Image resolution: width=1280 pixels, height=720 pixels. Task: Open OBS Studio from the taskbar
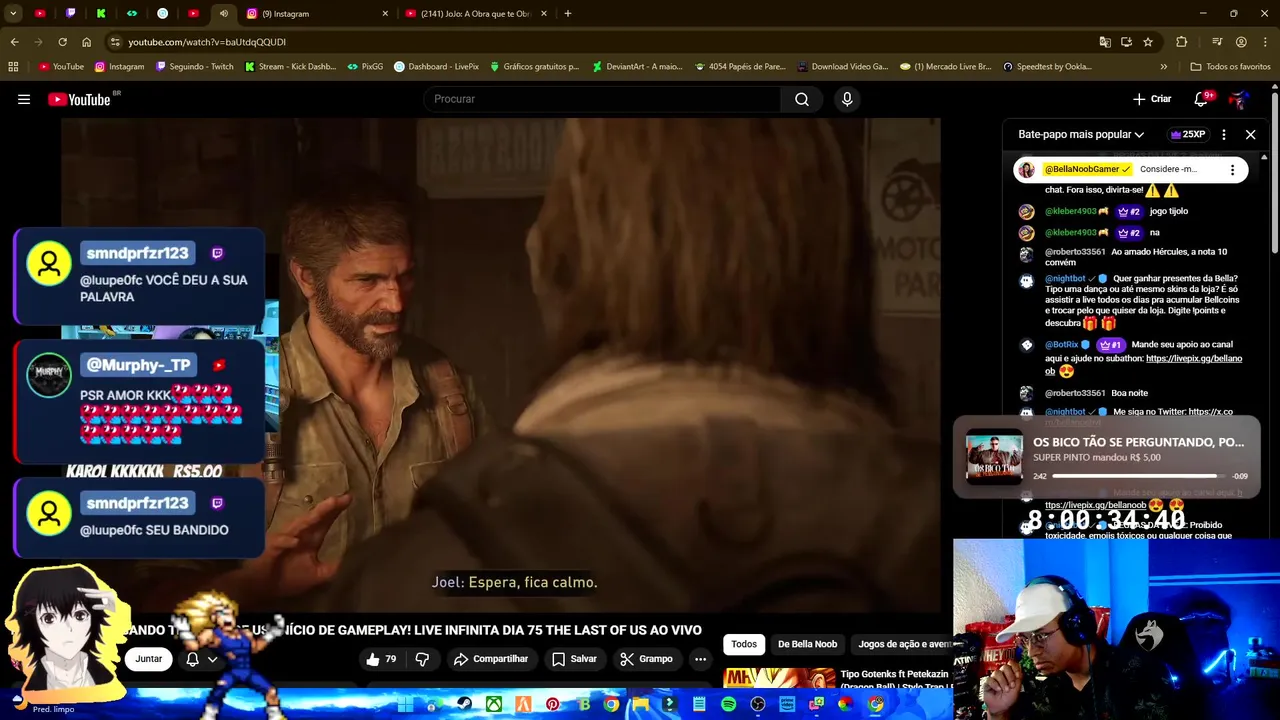(757, 705)
